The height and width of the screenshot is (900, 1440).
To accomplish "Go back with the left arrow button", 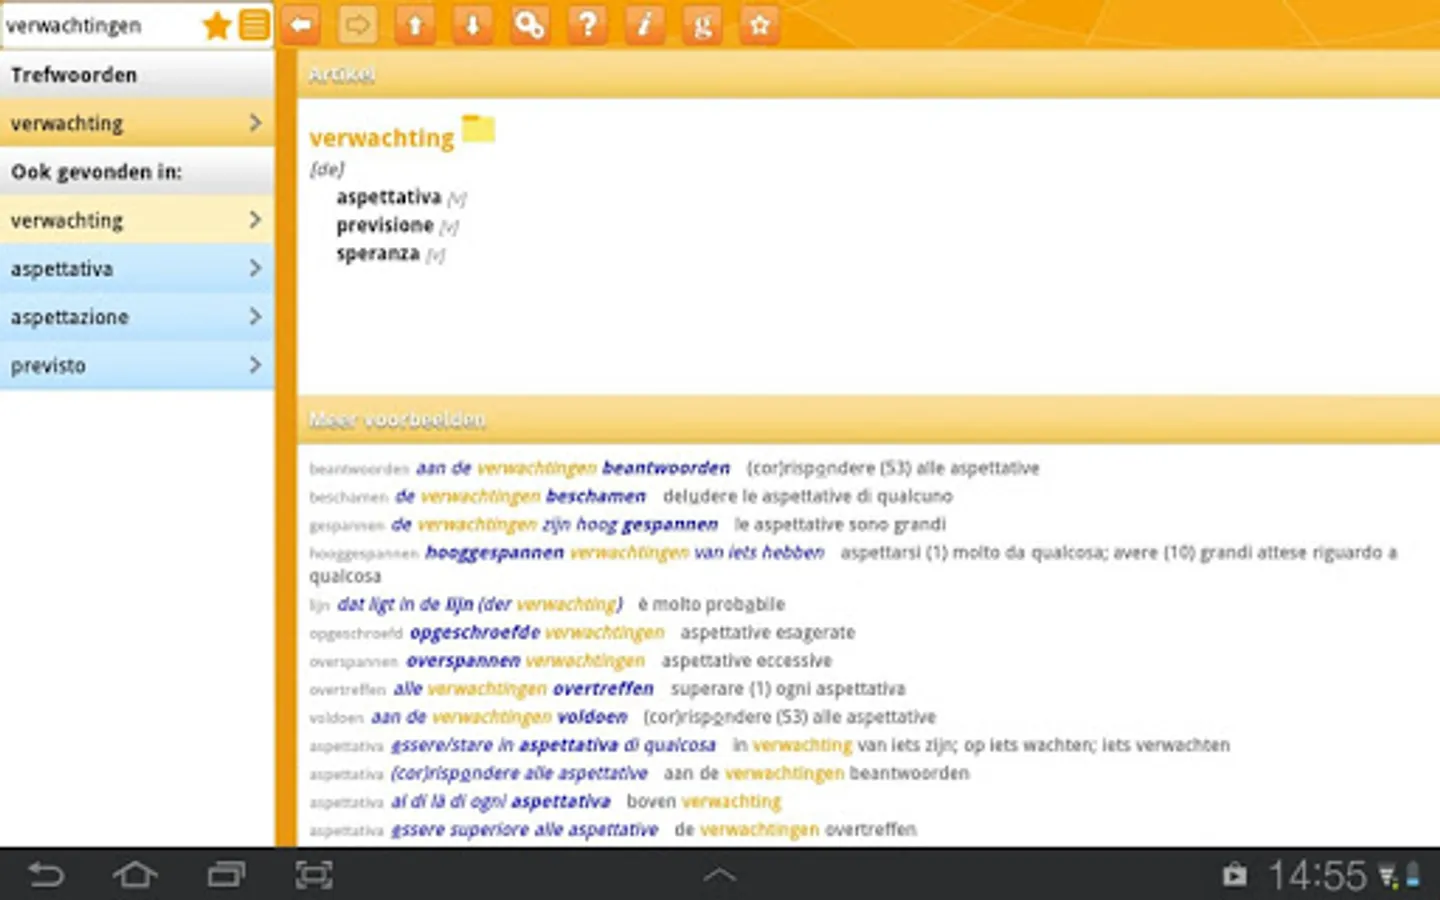I will pos(300,24).
